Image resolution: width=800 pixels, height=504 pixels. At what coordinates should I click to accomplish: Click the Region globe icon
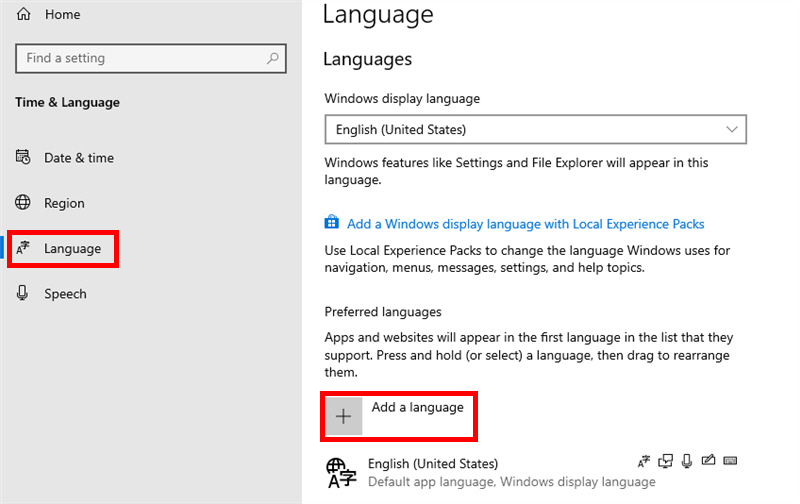point(24,203)
